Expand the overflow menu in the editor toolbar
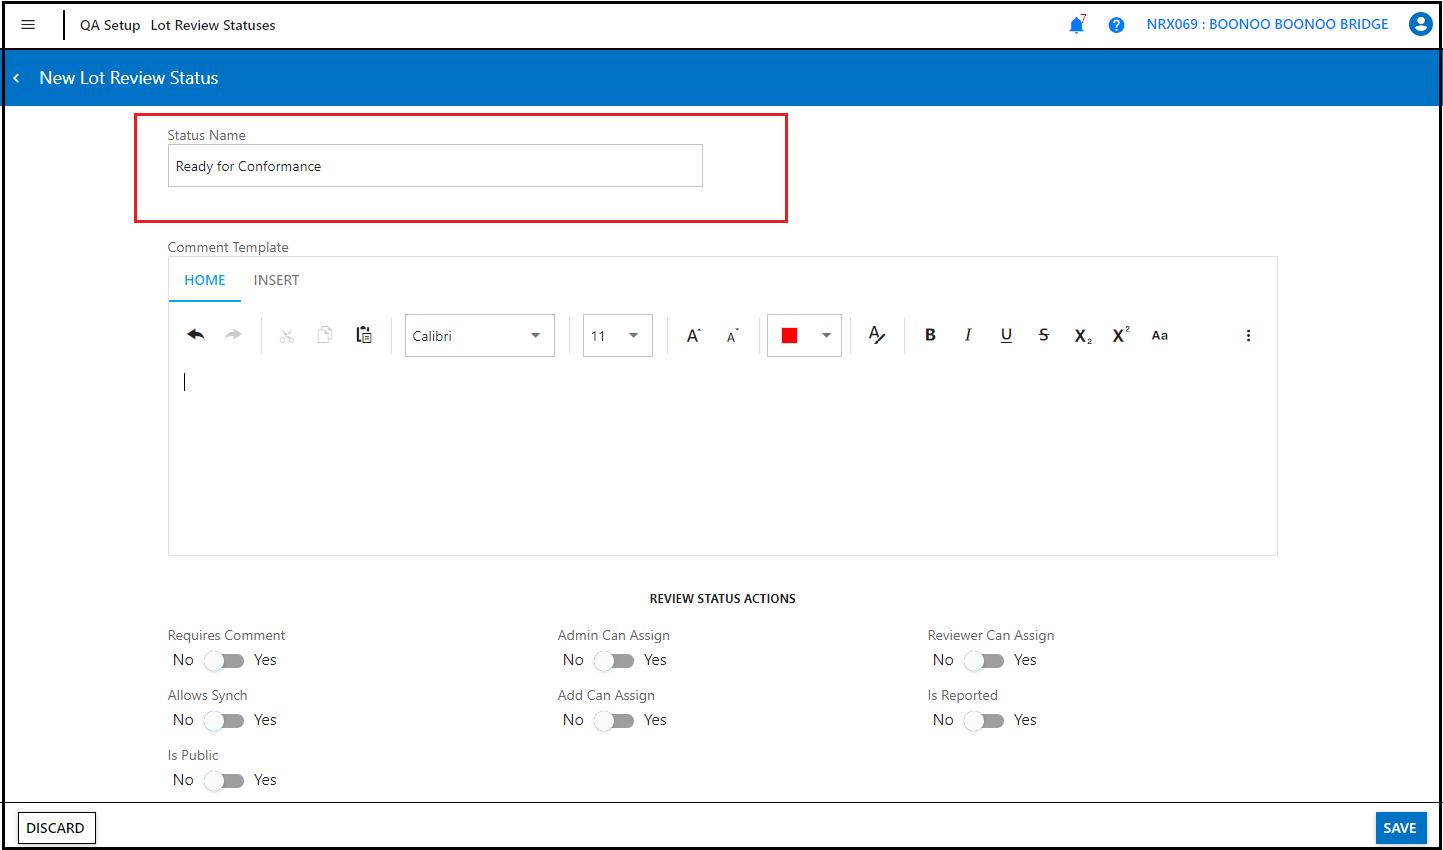Viewport: 1443px width, 850px height. [x=1248, y=334]
